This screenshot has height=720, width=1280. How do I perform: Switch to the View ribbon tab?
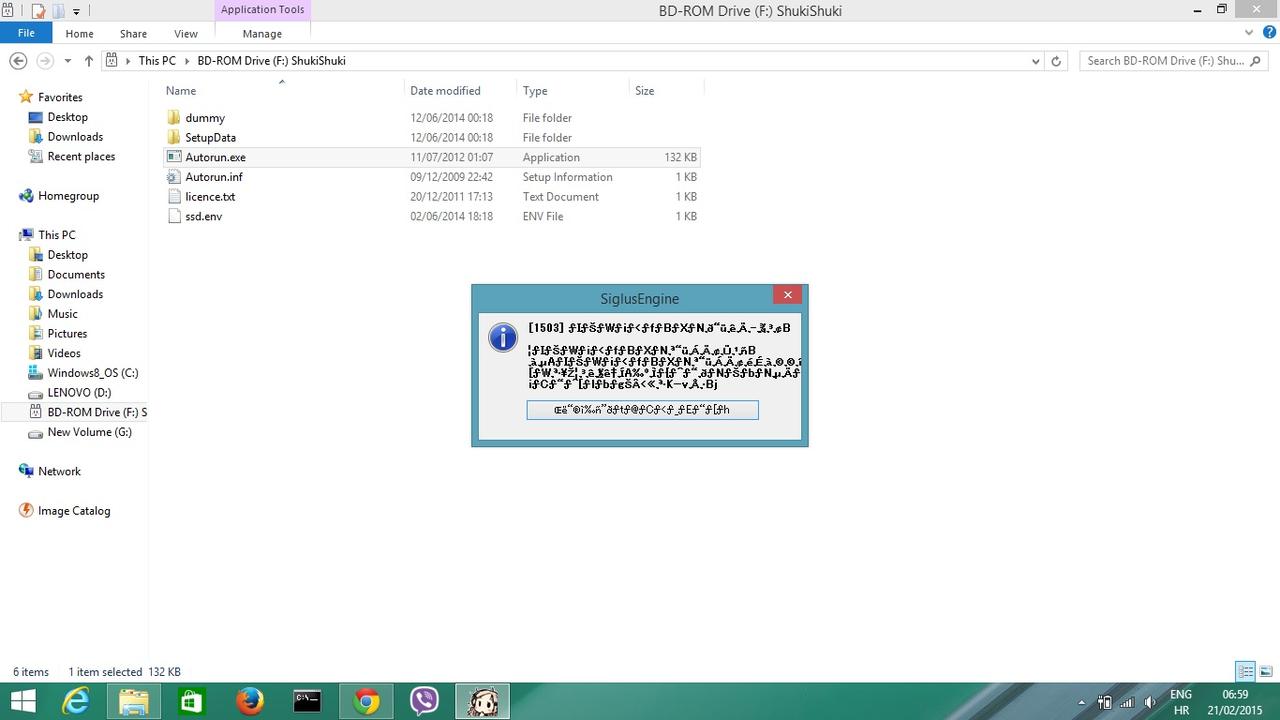click(x=186, y=33)
